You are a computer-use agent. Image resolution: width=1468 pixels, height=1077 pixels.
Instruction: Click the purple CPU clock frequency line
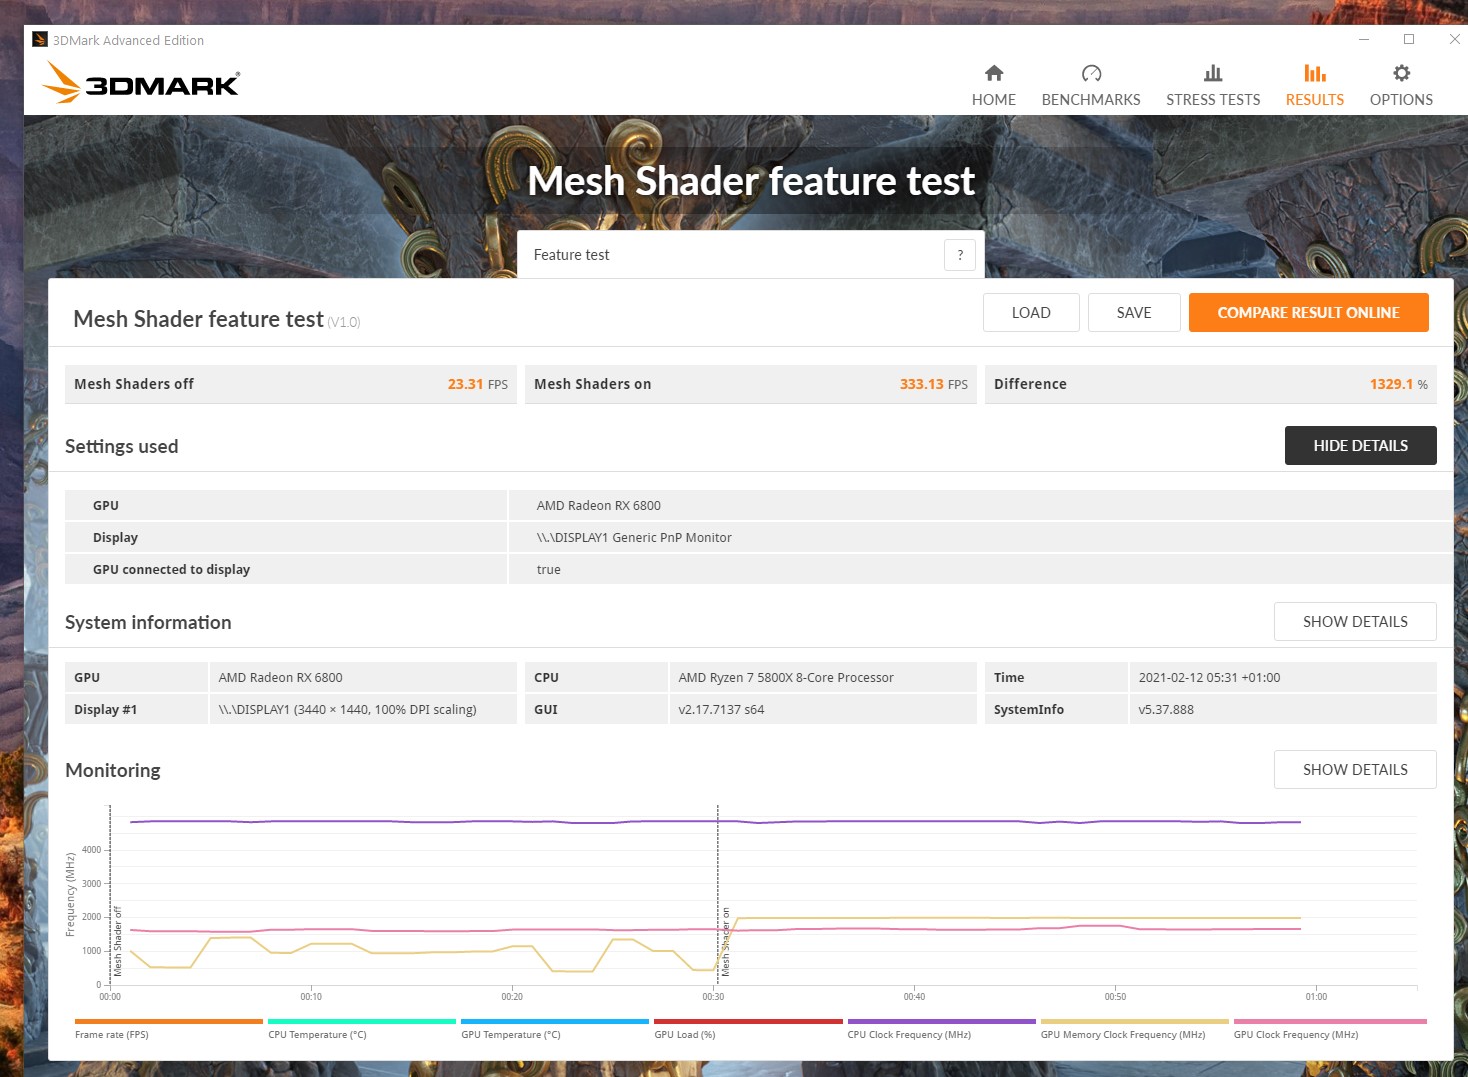[715, 822]
